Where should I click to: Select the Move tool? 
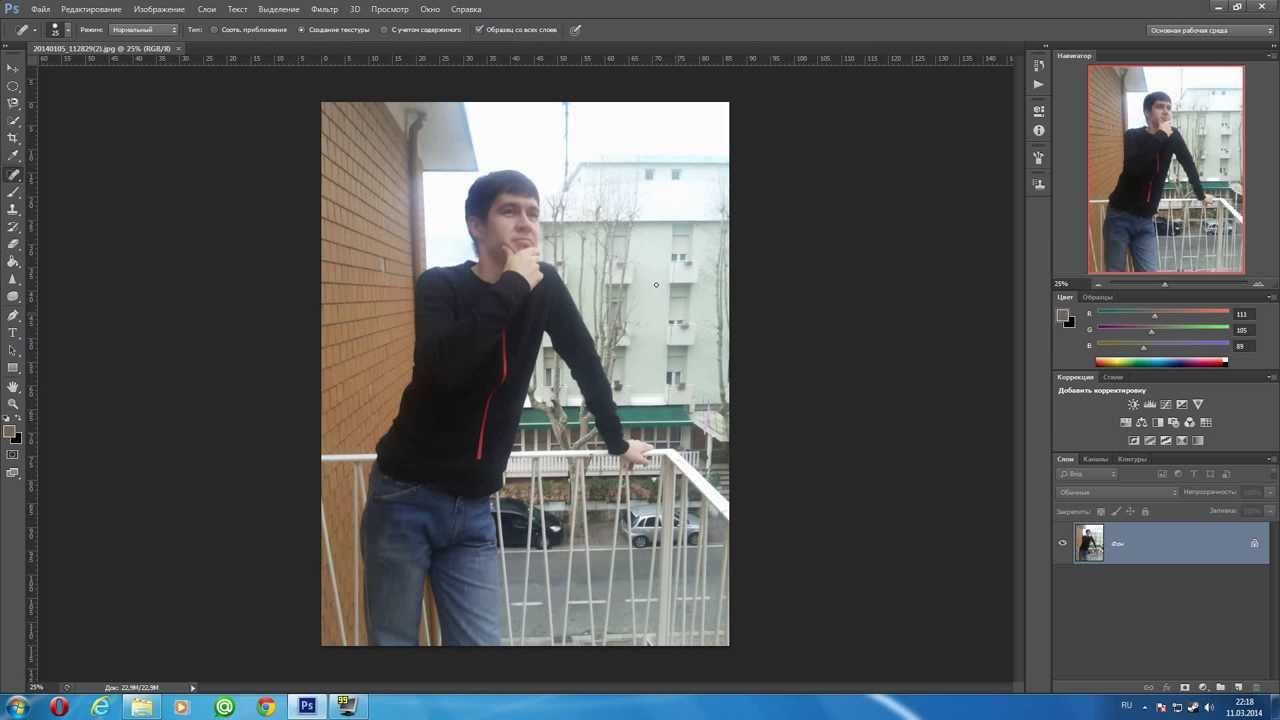point(13,68)
